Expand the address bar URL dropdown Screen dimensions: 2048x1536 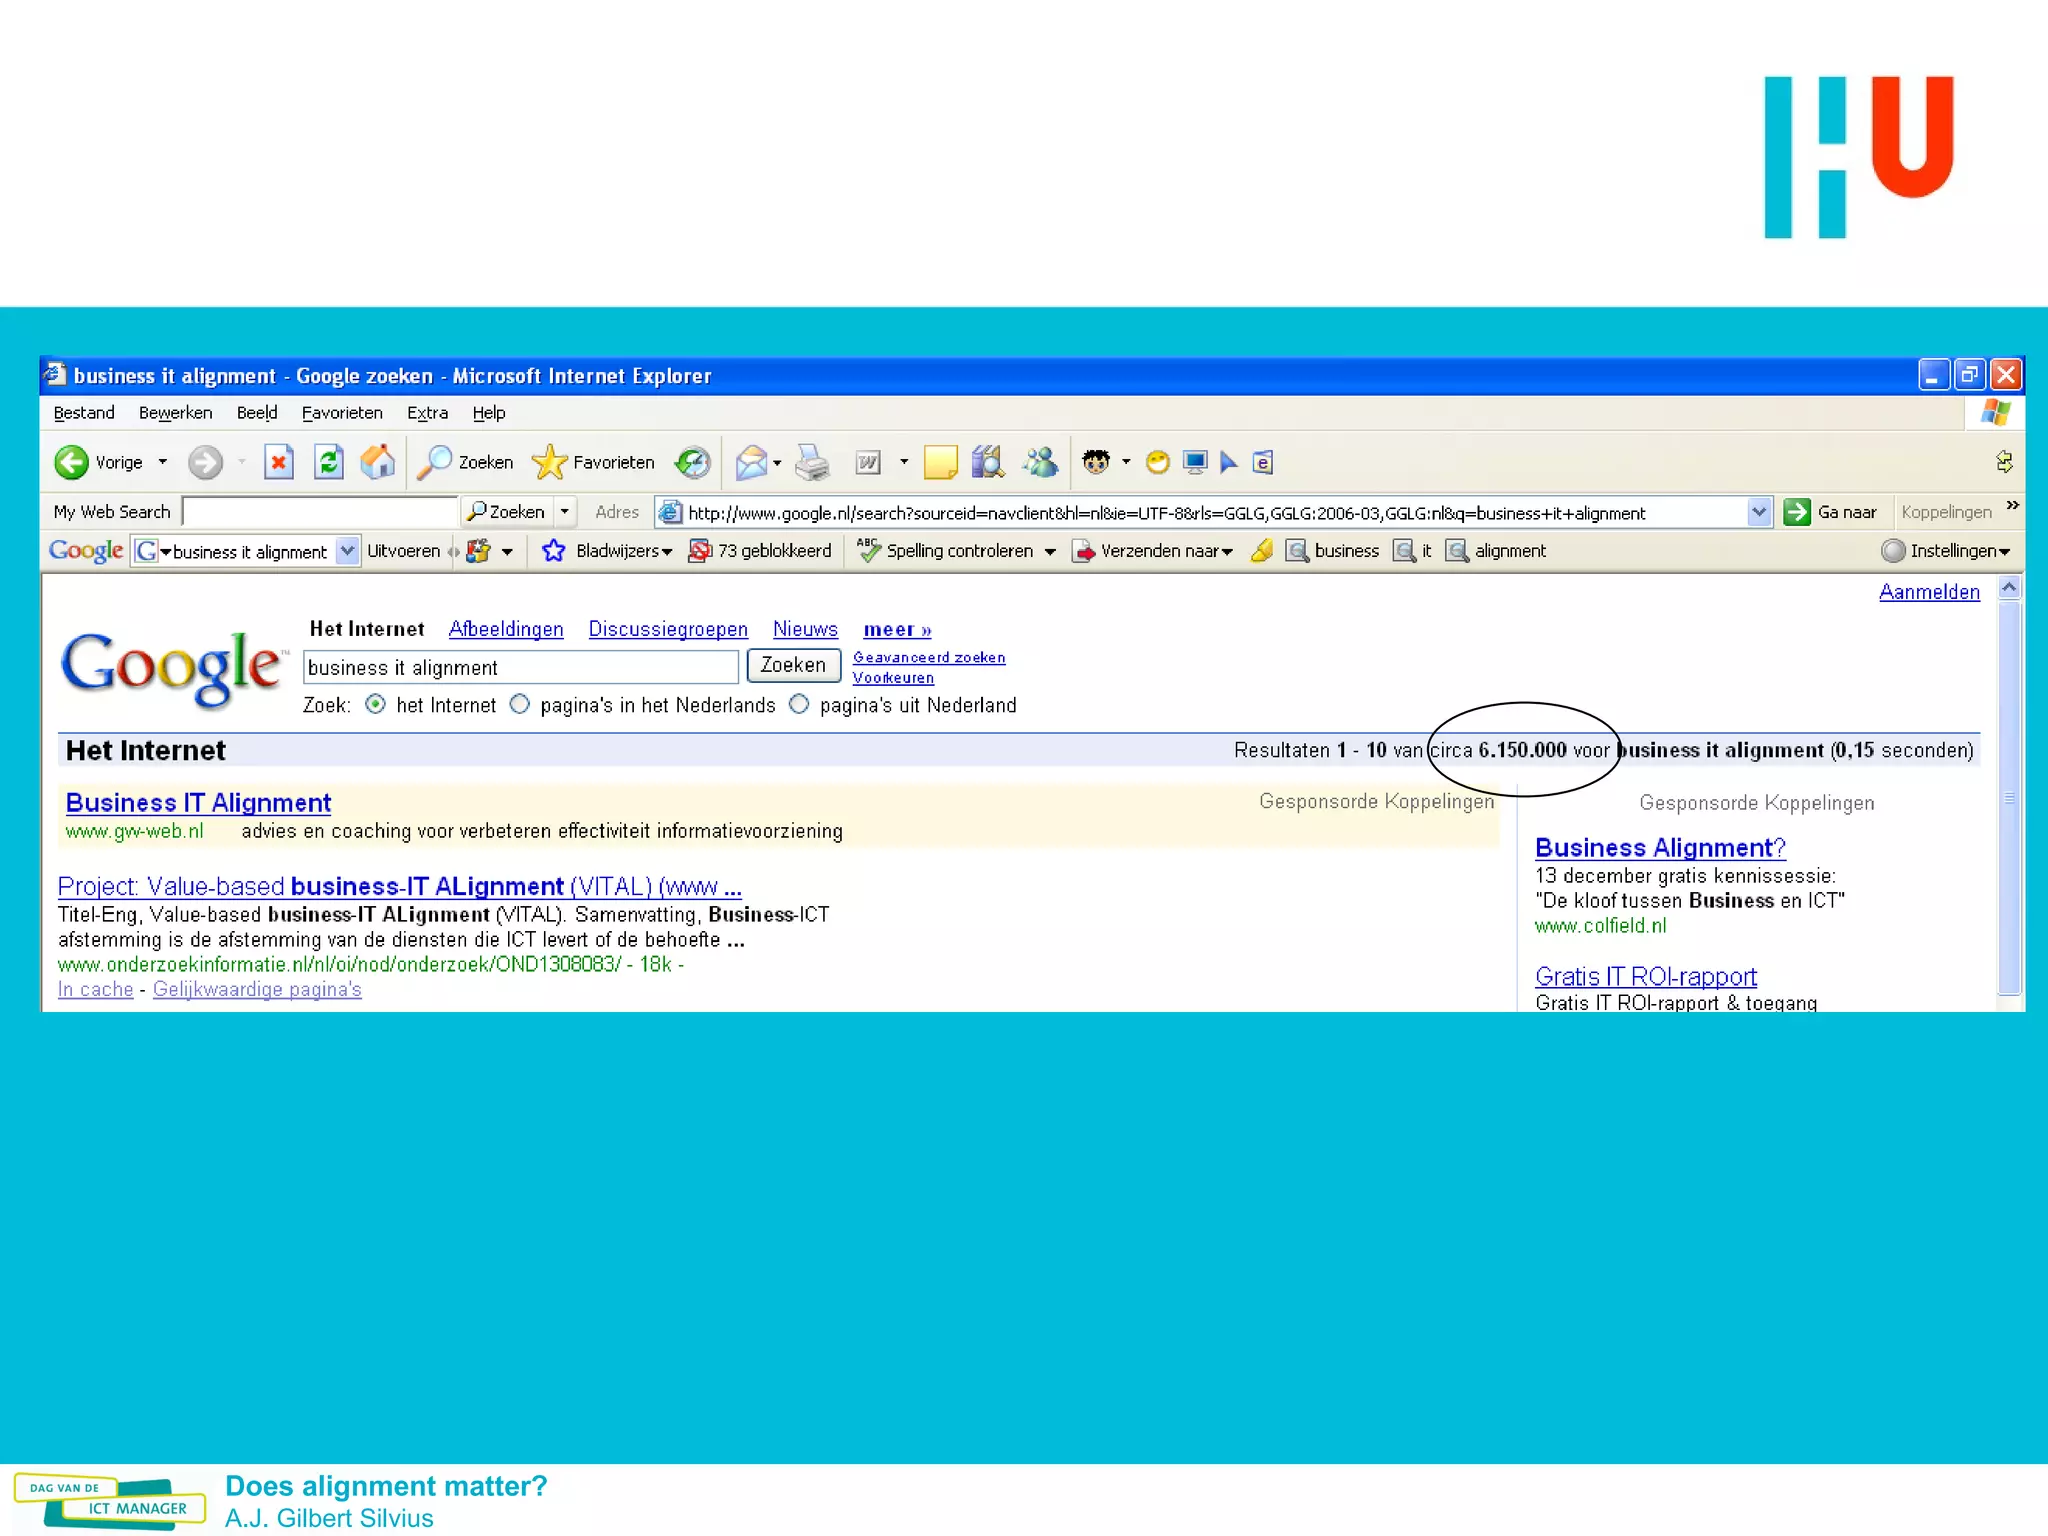(x=1758, y=512)
